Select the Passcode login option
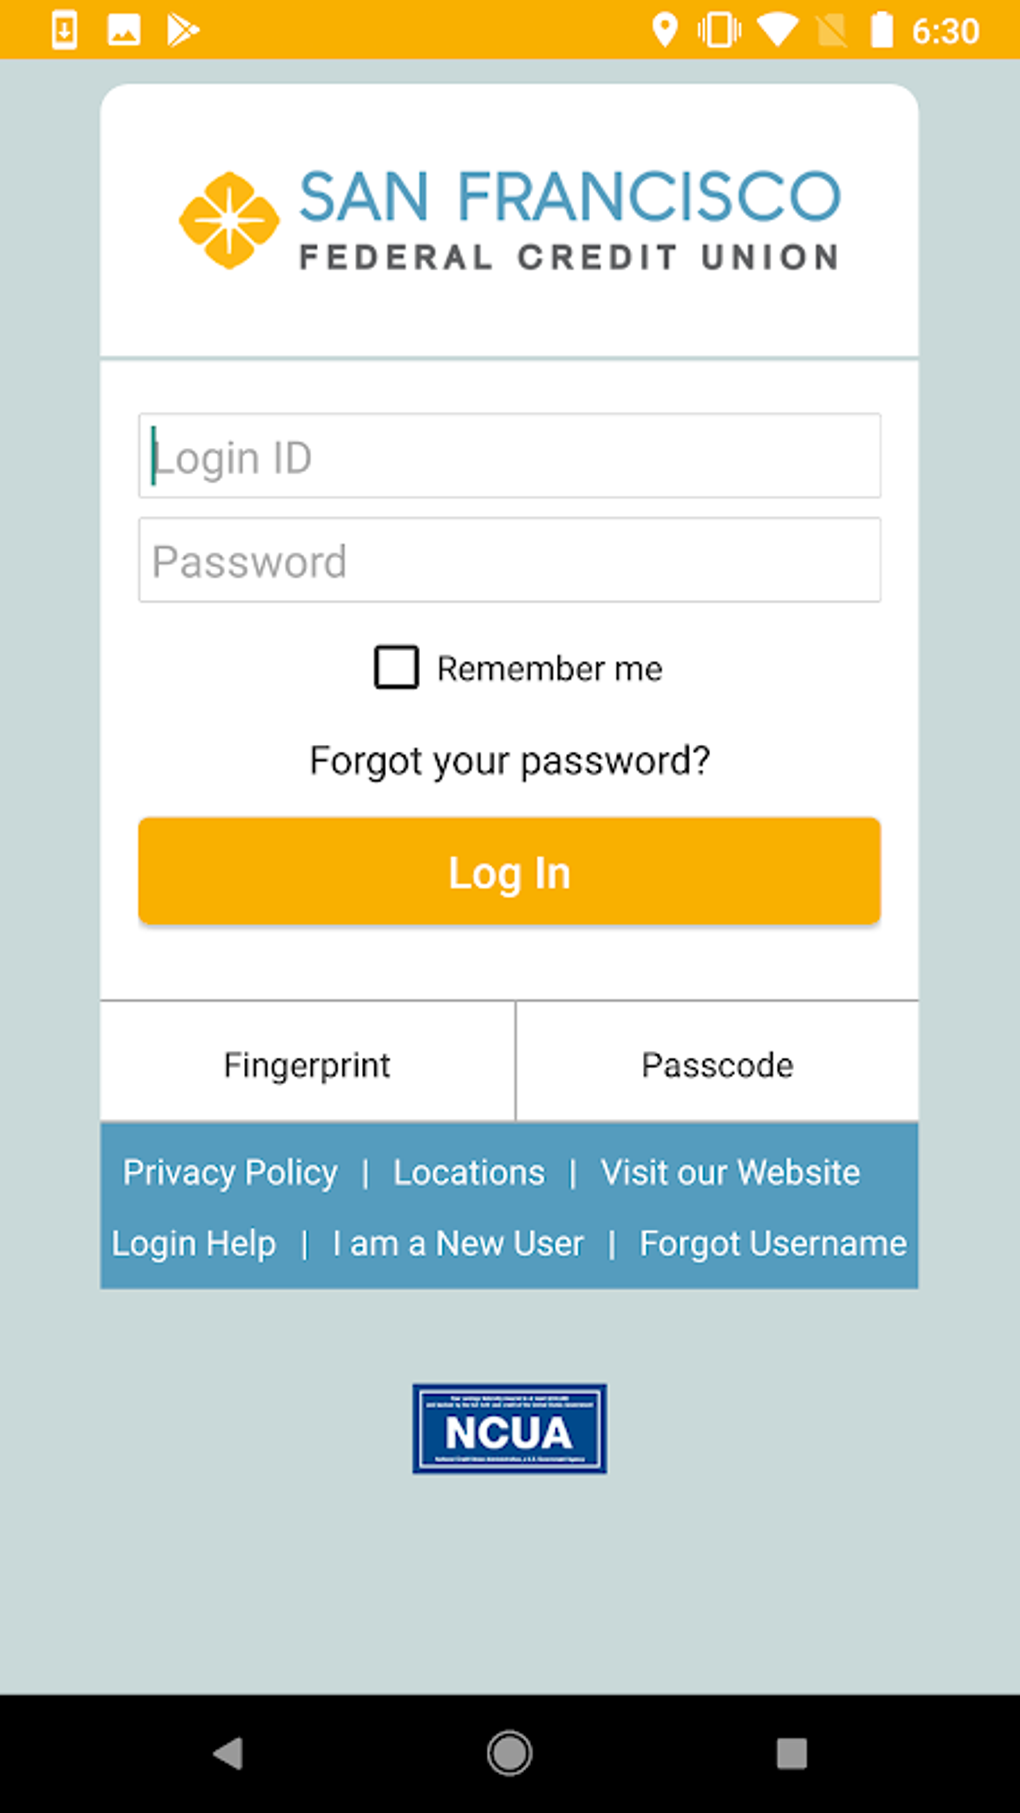Screen dimensions: 1020x1813 point(717,1063)
